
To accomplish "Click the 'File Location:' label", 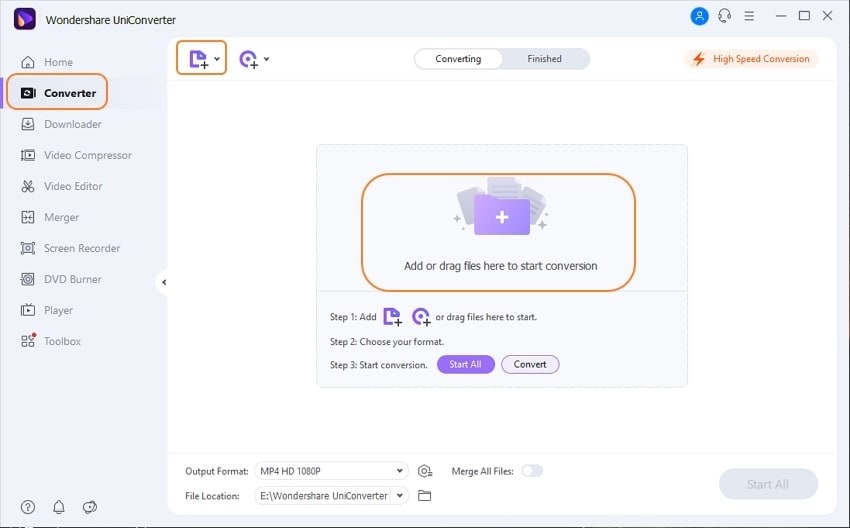I will coord(212,496).
